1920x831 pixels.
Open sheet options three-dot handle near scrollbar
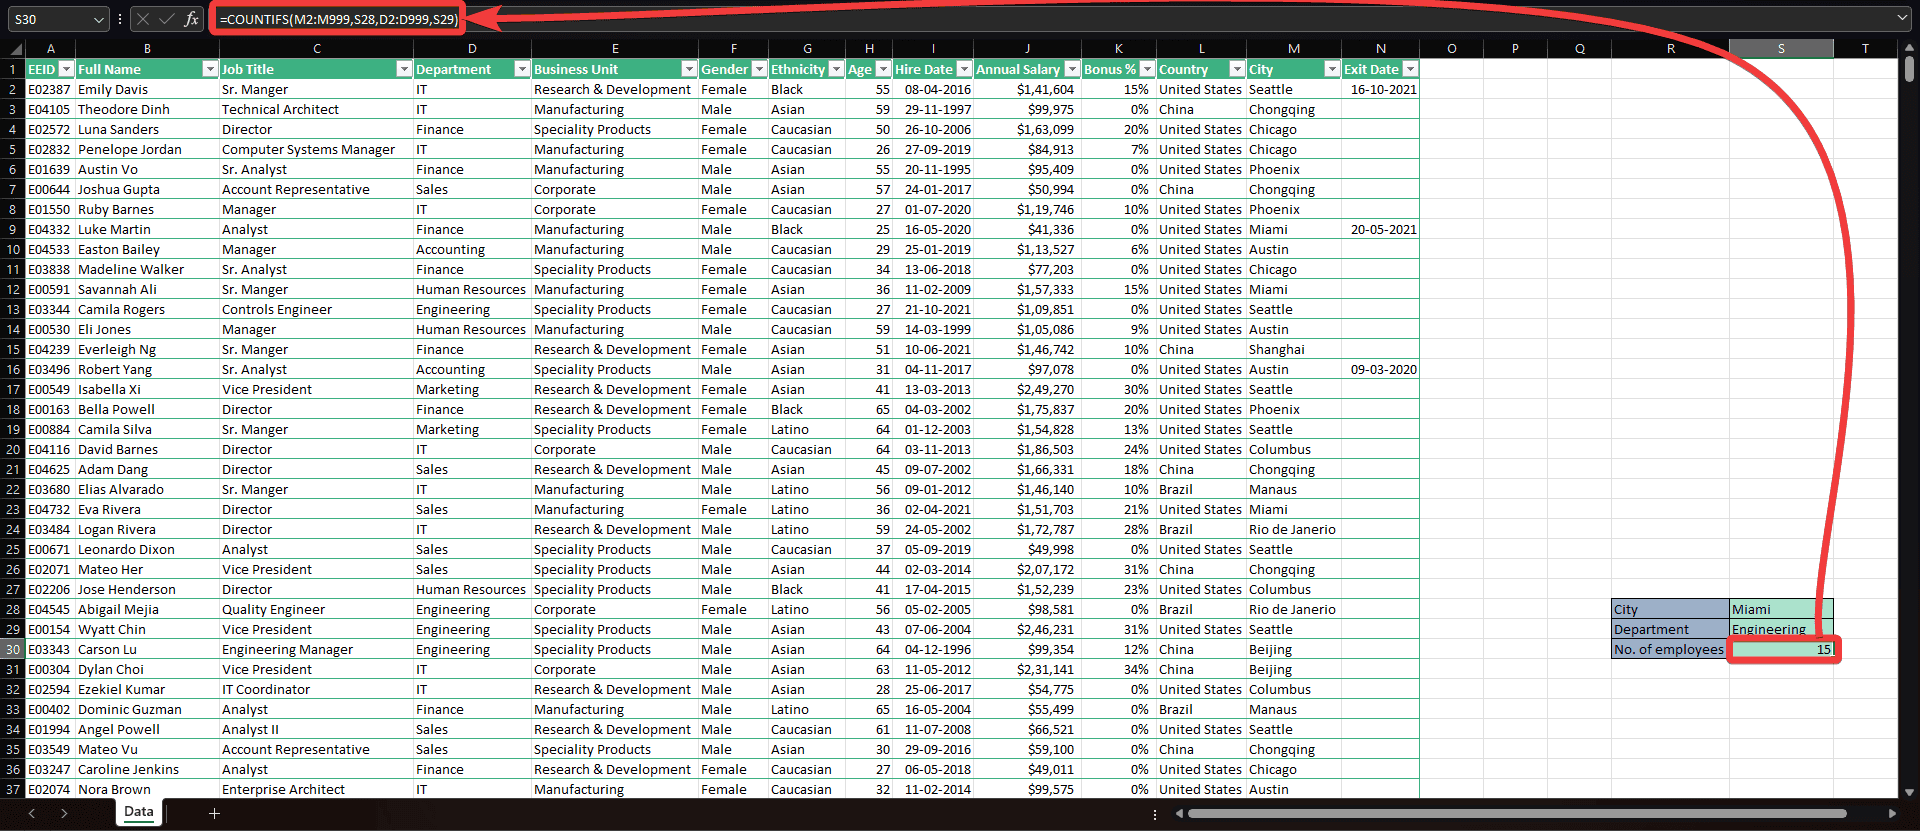(x=1155, y=814)
